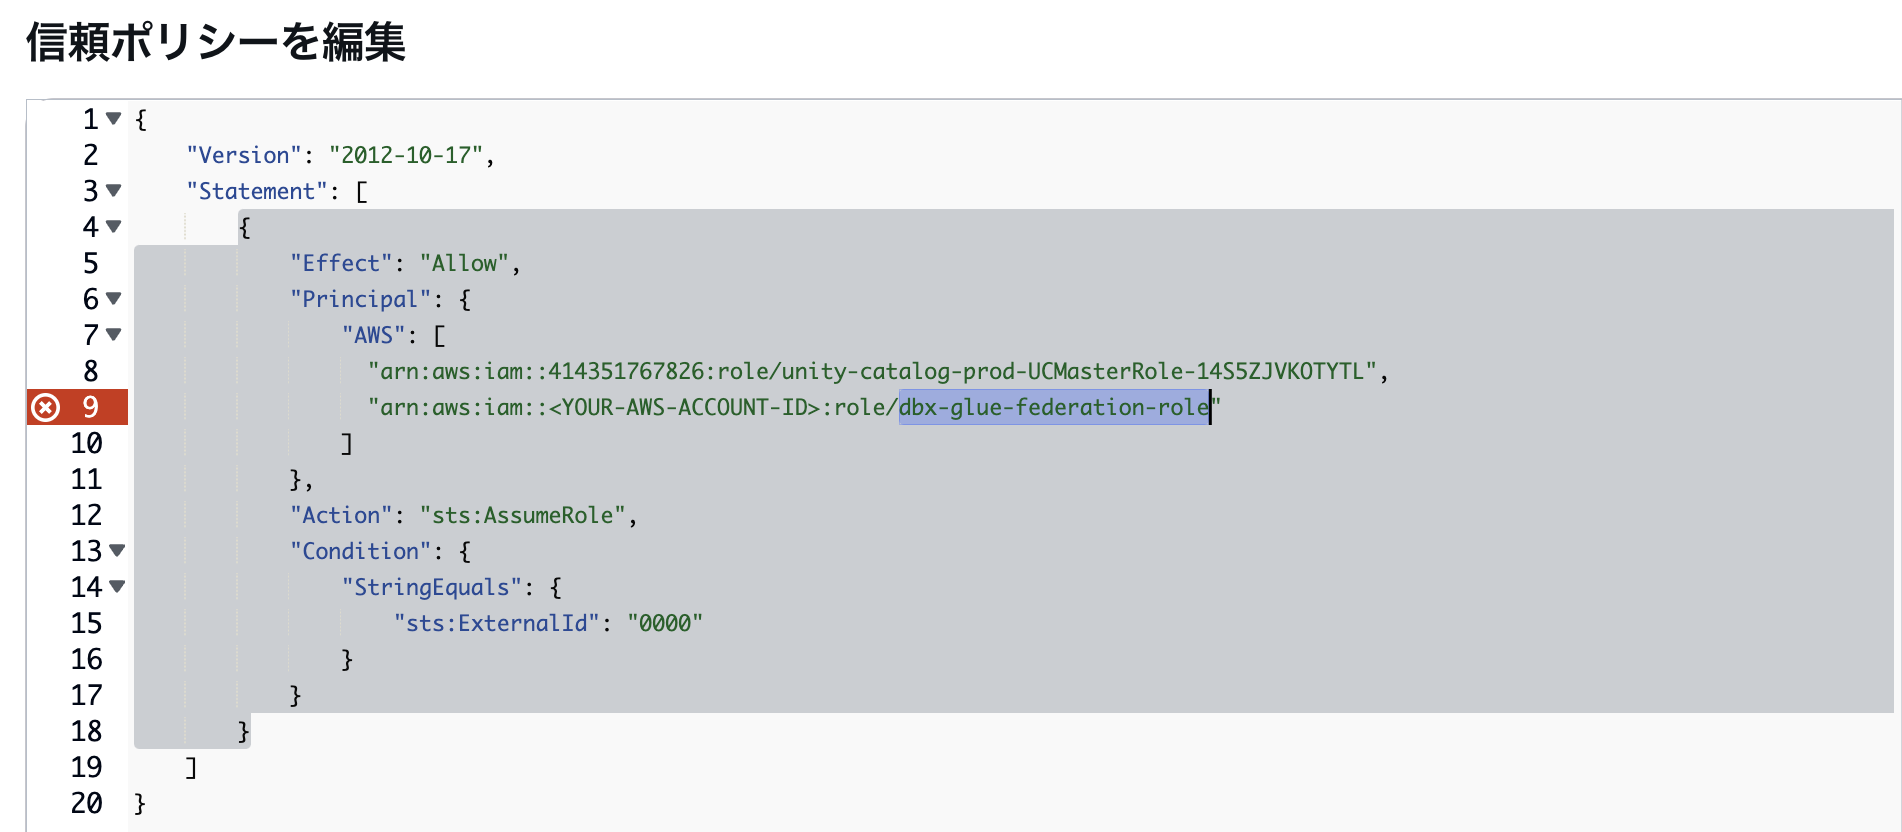Click the "Effect" key
1902x832 pixels.
tap(342, 263)
